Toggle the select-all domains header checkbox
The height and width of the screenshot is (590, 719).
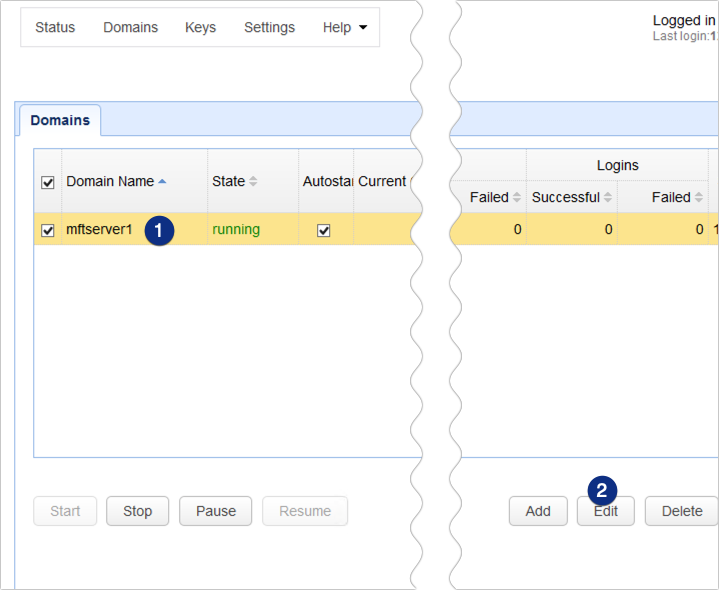47,182
